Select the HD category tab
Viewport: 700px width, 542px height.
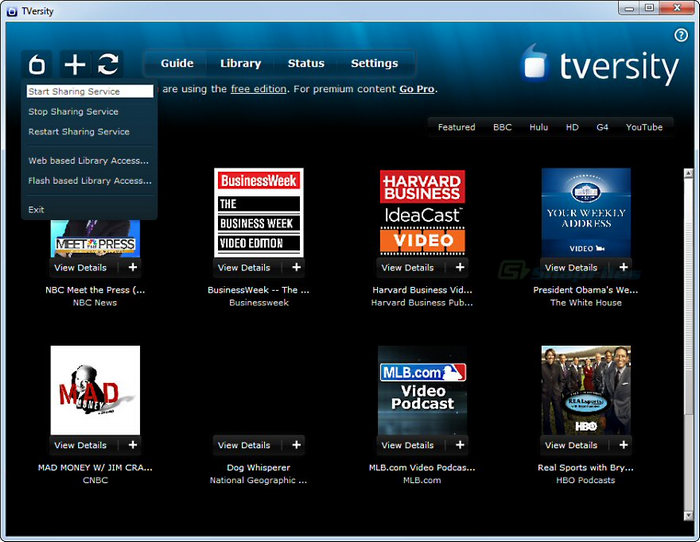572,127
